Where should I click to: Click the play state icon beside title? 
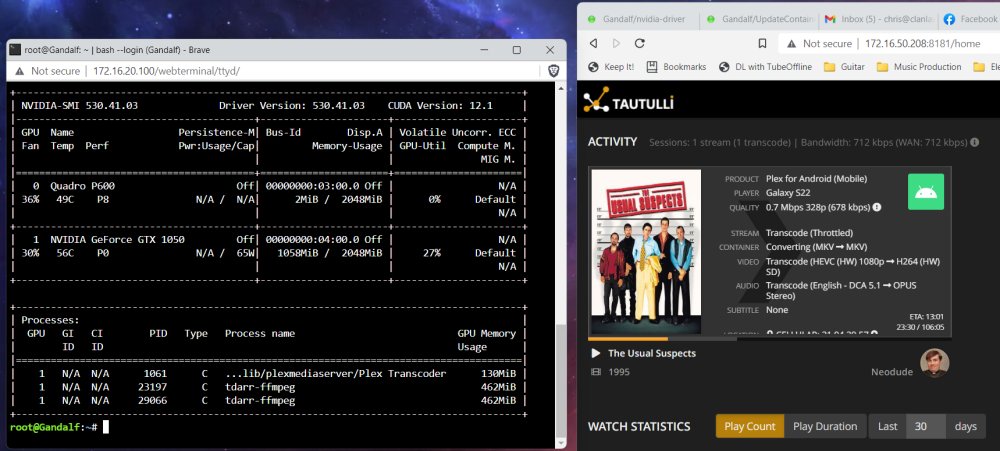coord(596,353)
